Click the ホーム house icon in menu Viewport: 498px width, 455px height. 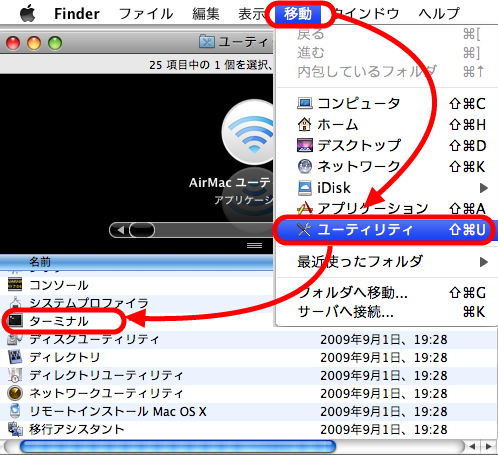(305, 124)
